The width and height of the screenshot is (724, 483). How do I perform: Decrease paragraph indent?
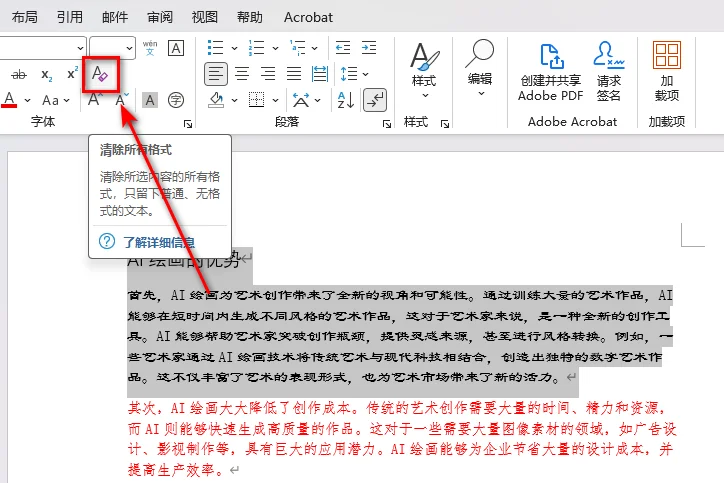343,48
